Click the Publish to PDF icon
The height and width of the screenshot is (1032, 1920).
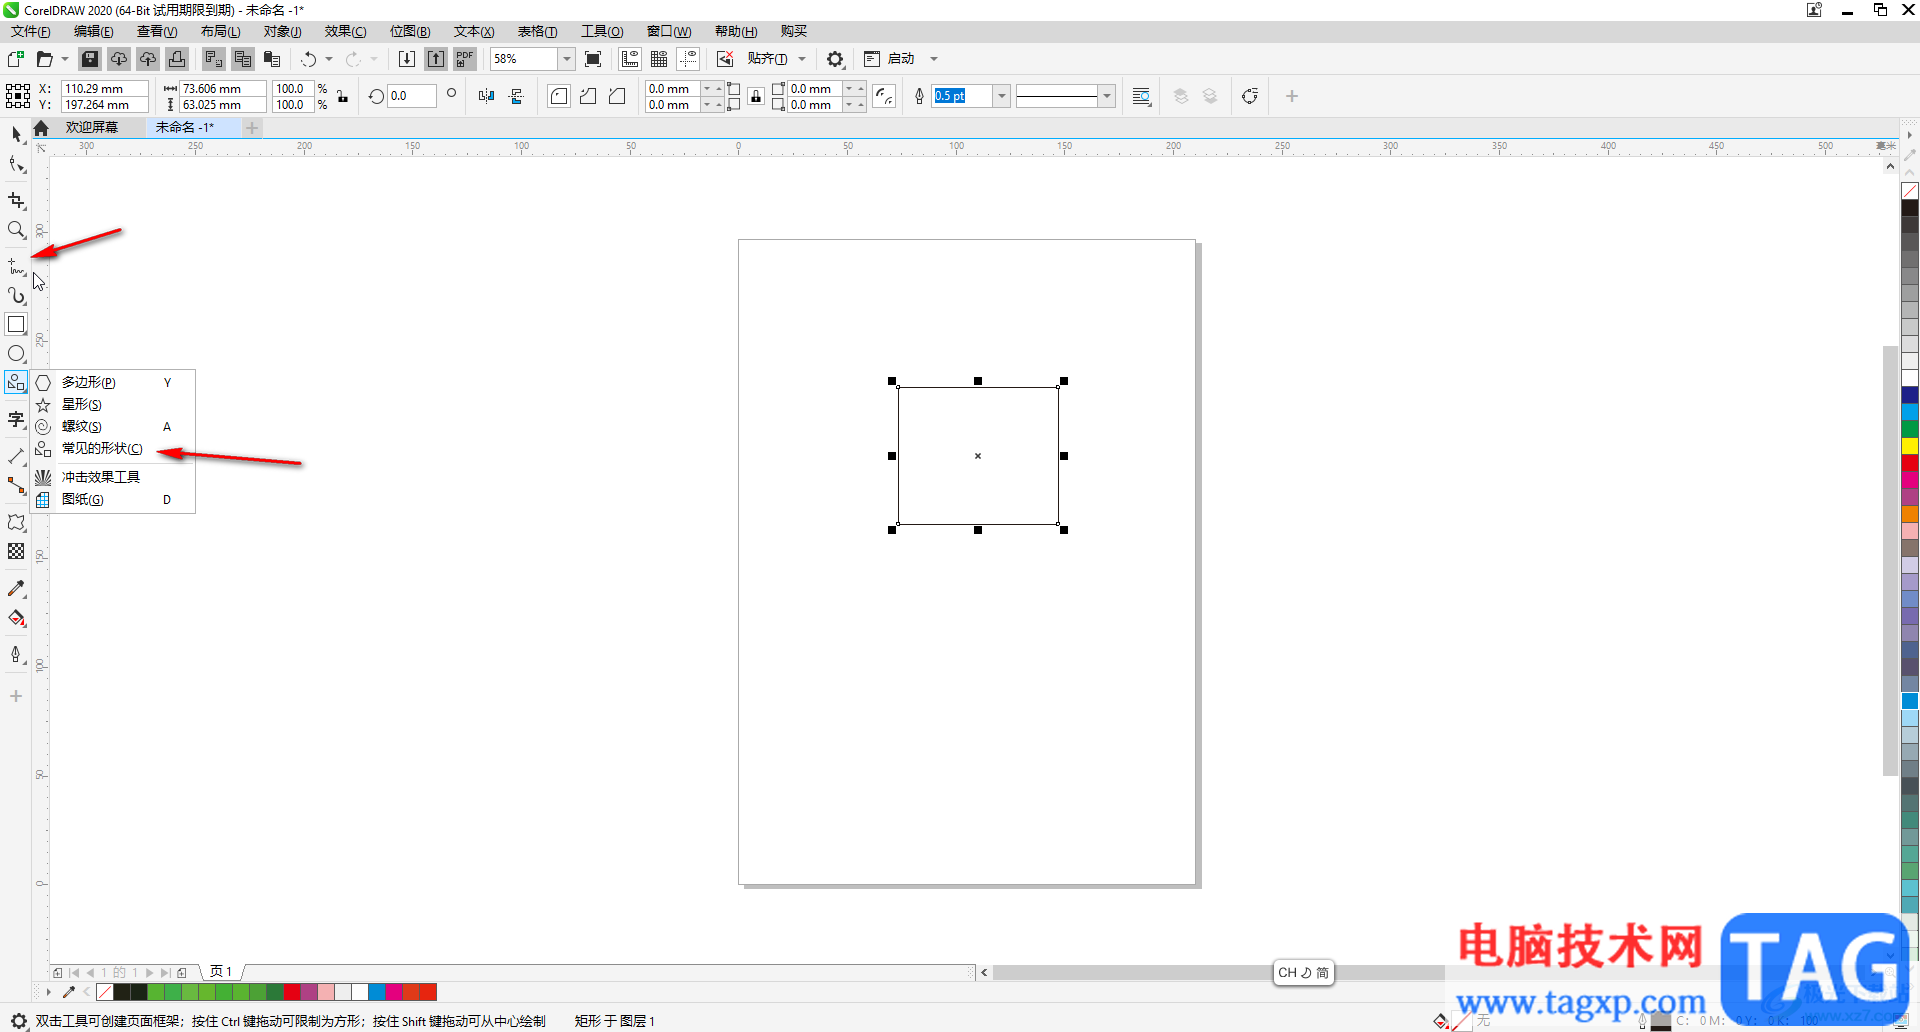465,59
